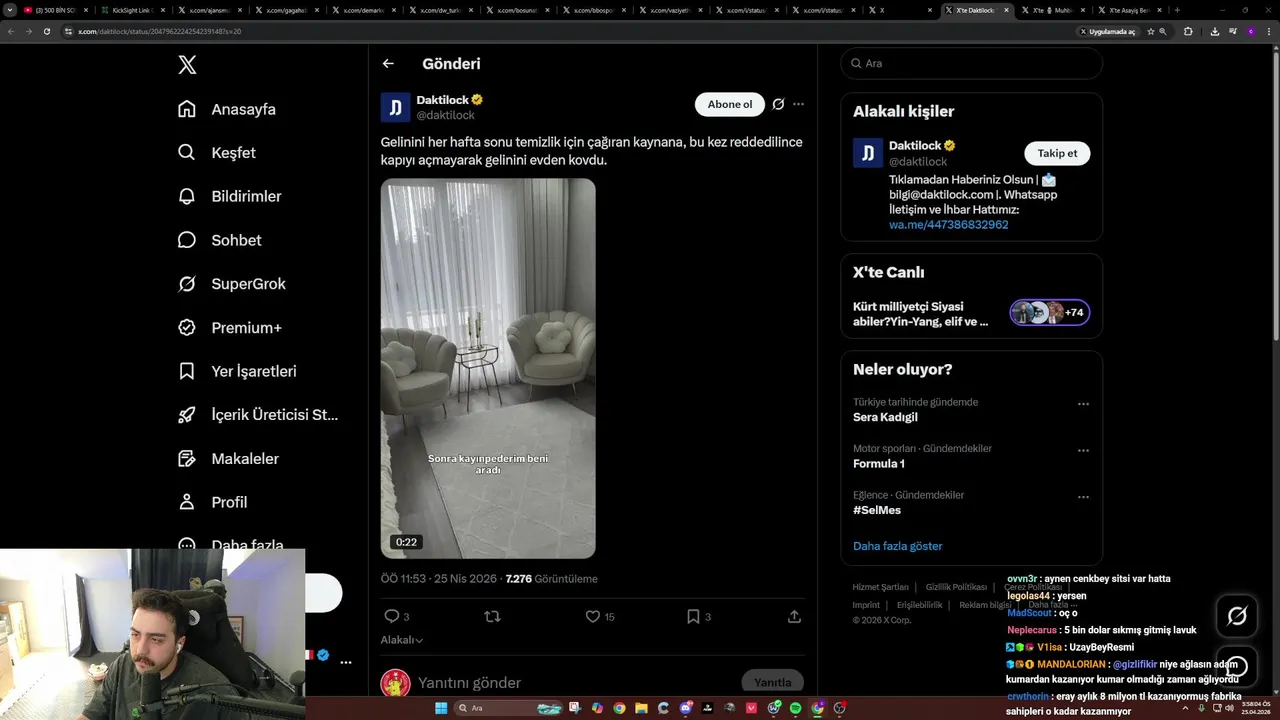
Task: Open Erişilebilirlik footer link
Action: click(919, 605)
